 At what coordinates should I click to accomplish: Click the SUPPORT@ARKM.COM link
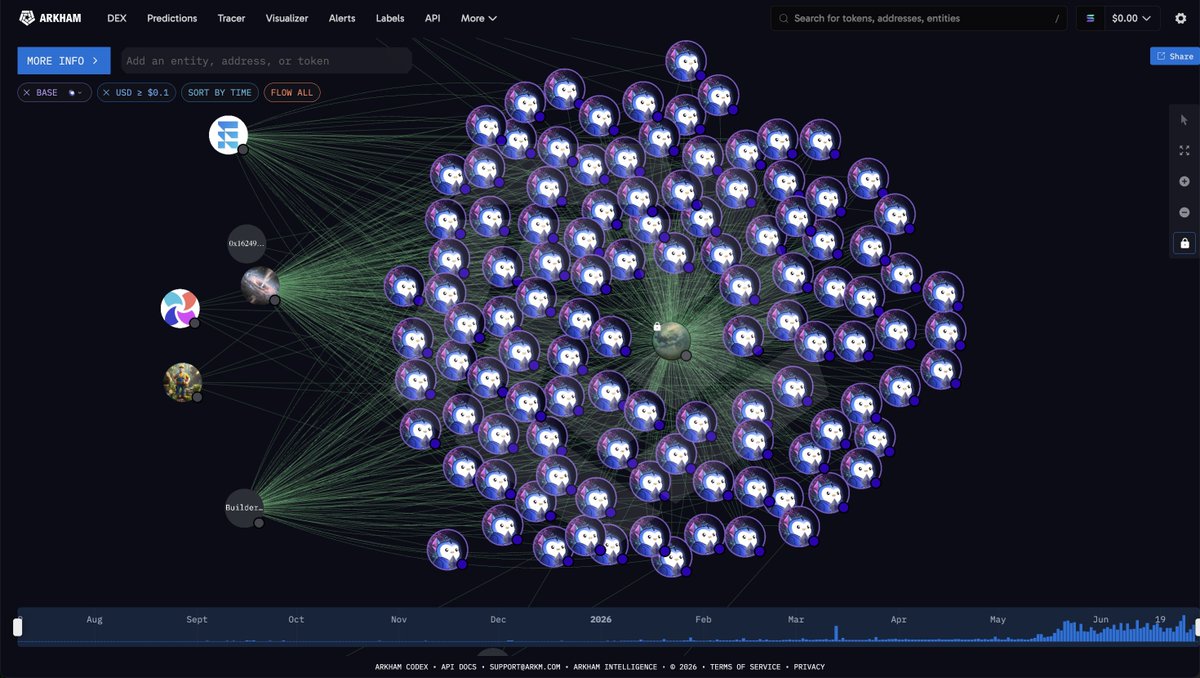click(526, 666)
